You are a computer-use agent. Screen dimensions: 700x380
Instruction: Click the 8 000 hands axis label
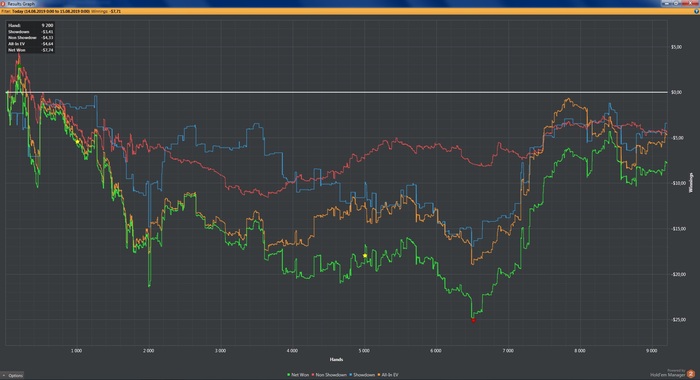click(580, 351)
